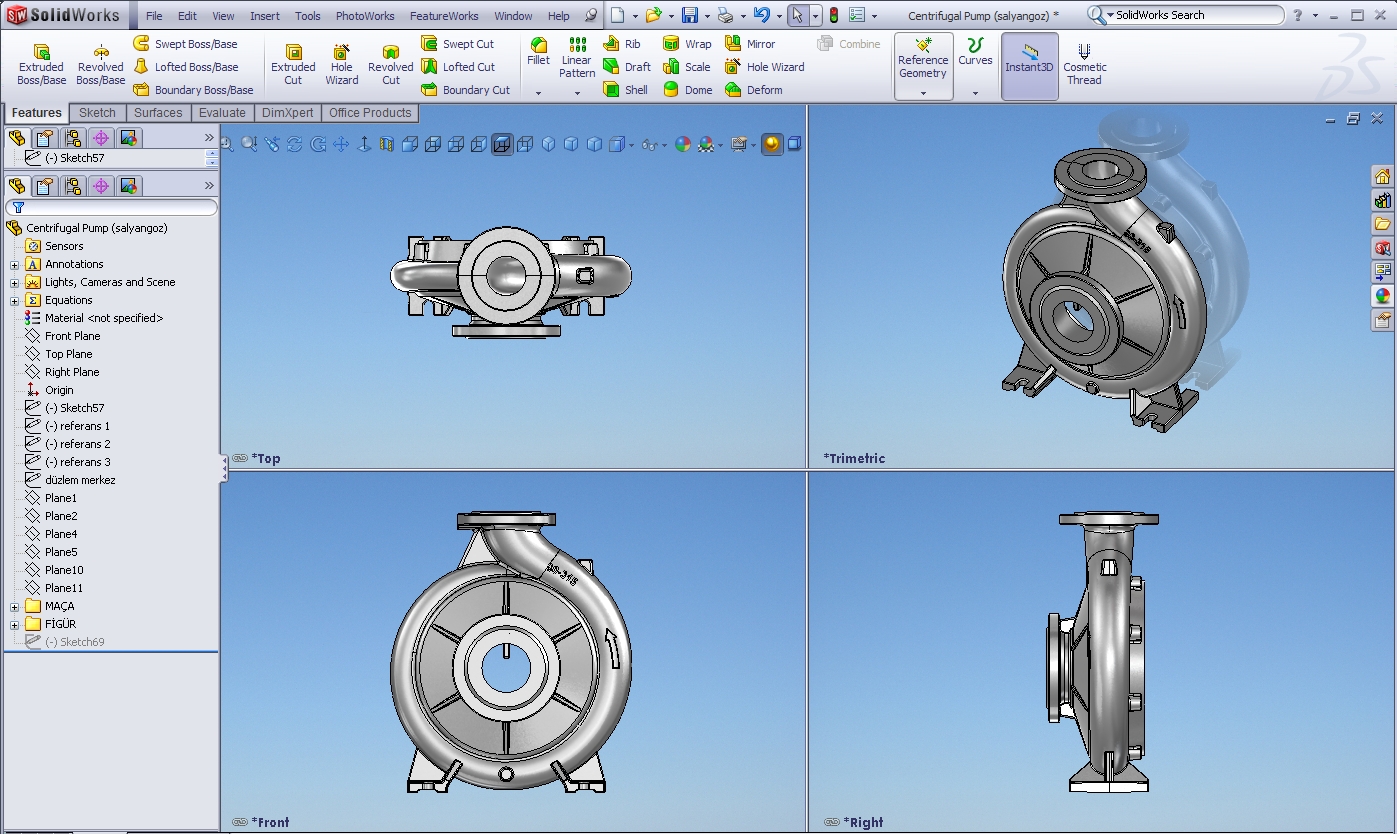Viewport: 1397px width, 834px height.
Task: Click the Print button
Action: click(x=725, y=15)
